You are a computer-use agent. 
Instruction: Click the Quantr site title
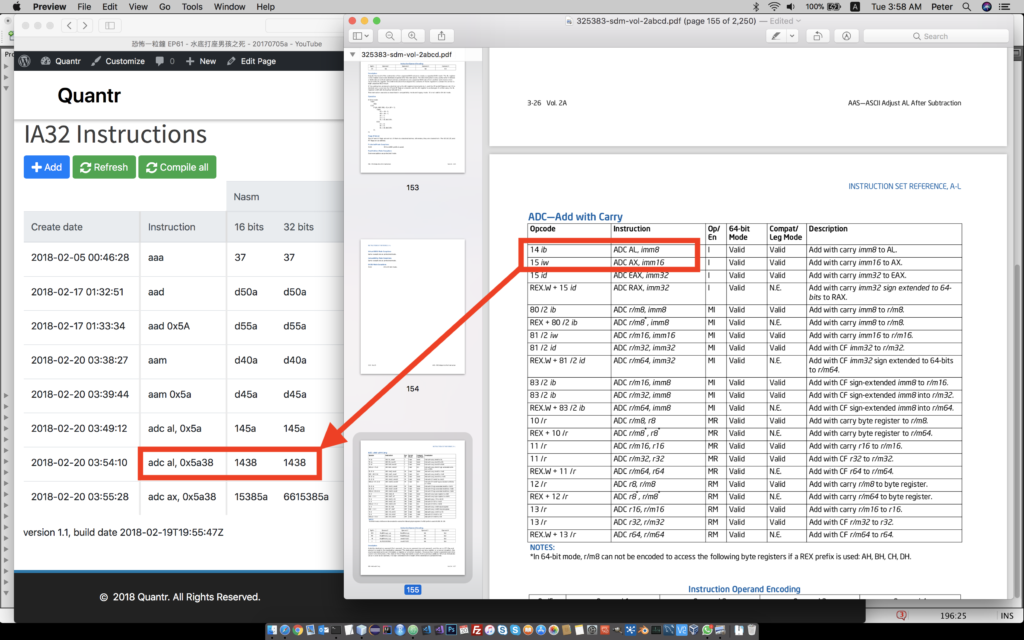[x=89, y=95]
